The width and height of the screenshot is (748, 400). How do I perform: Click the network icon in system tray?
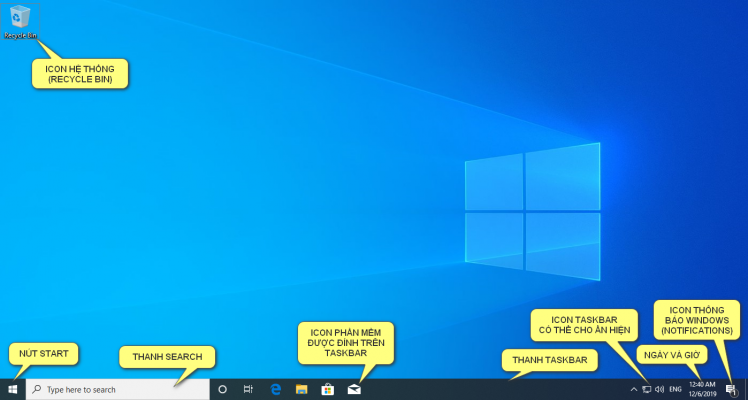point(646,389)
